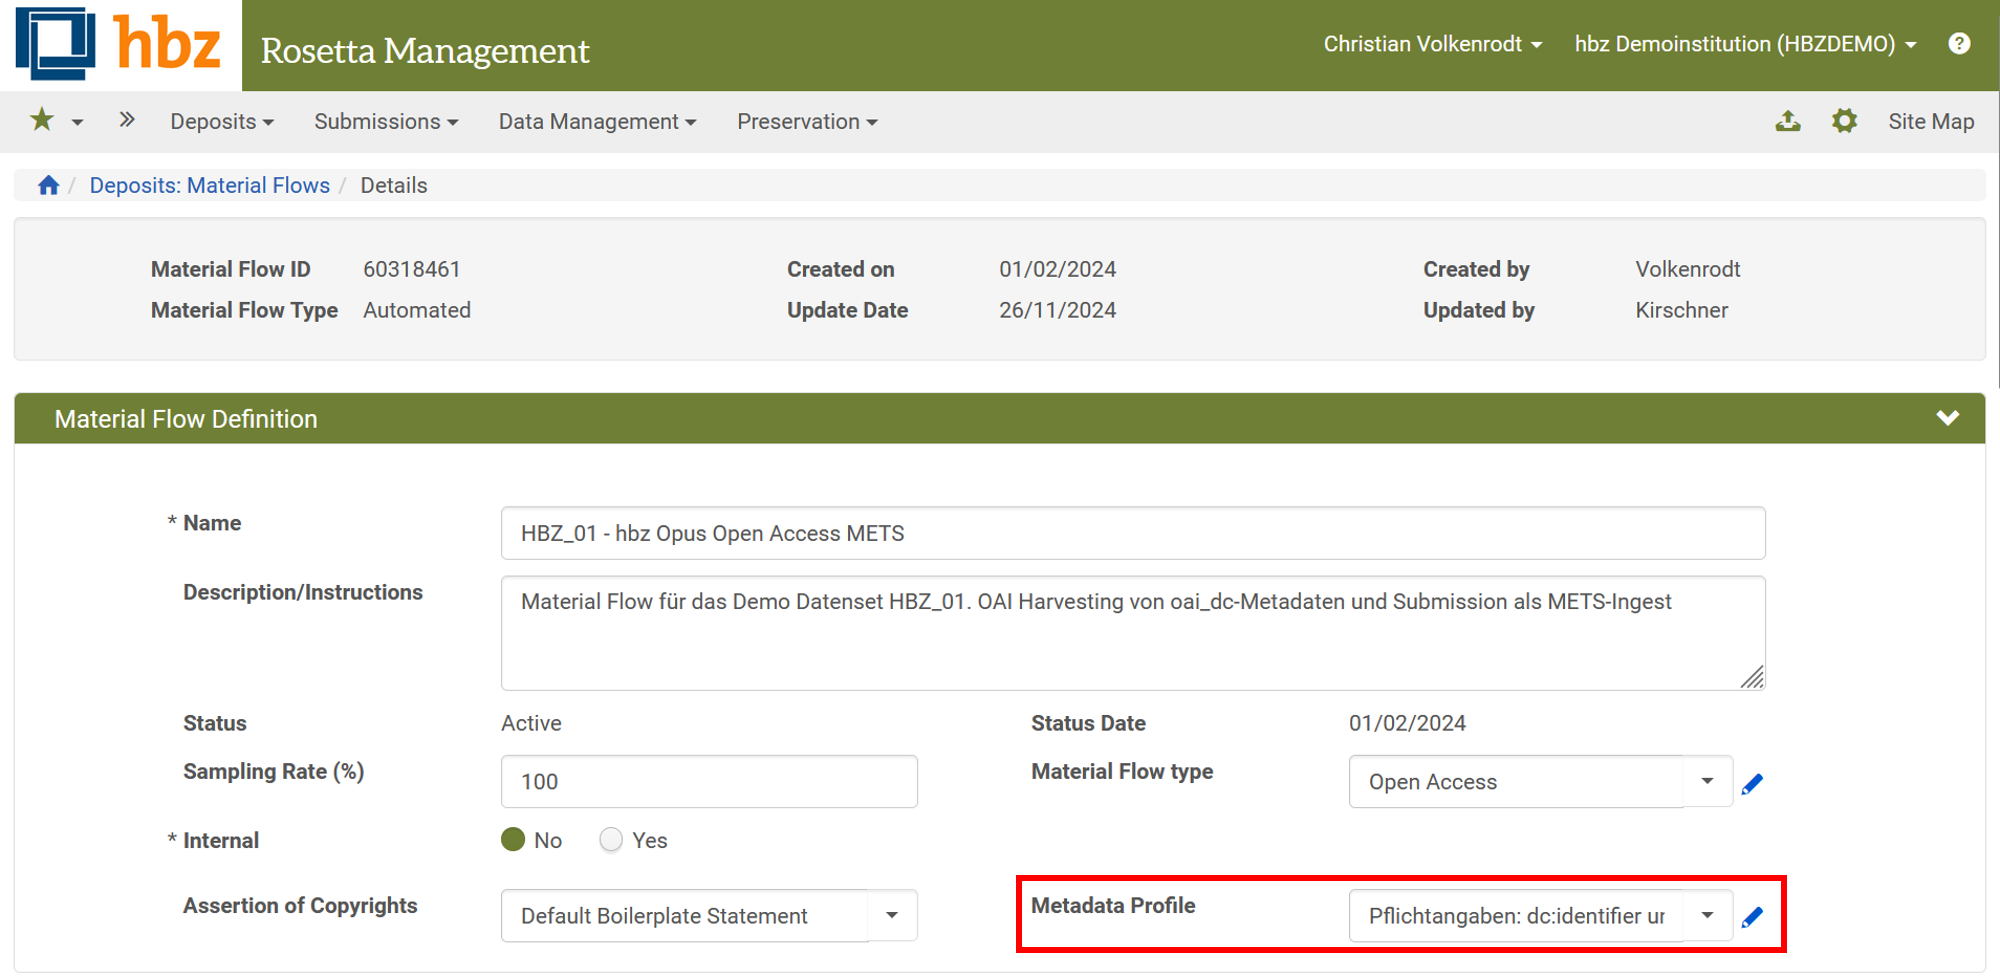
Task: Set Internal to Yes
Action: [610, 840]
